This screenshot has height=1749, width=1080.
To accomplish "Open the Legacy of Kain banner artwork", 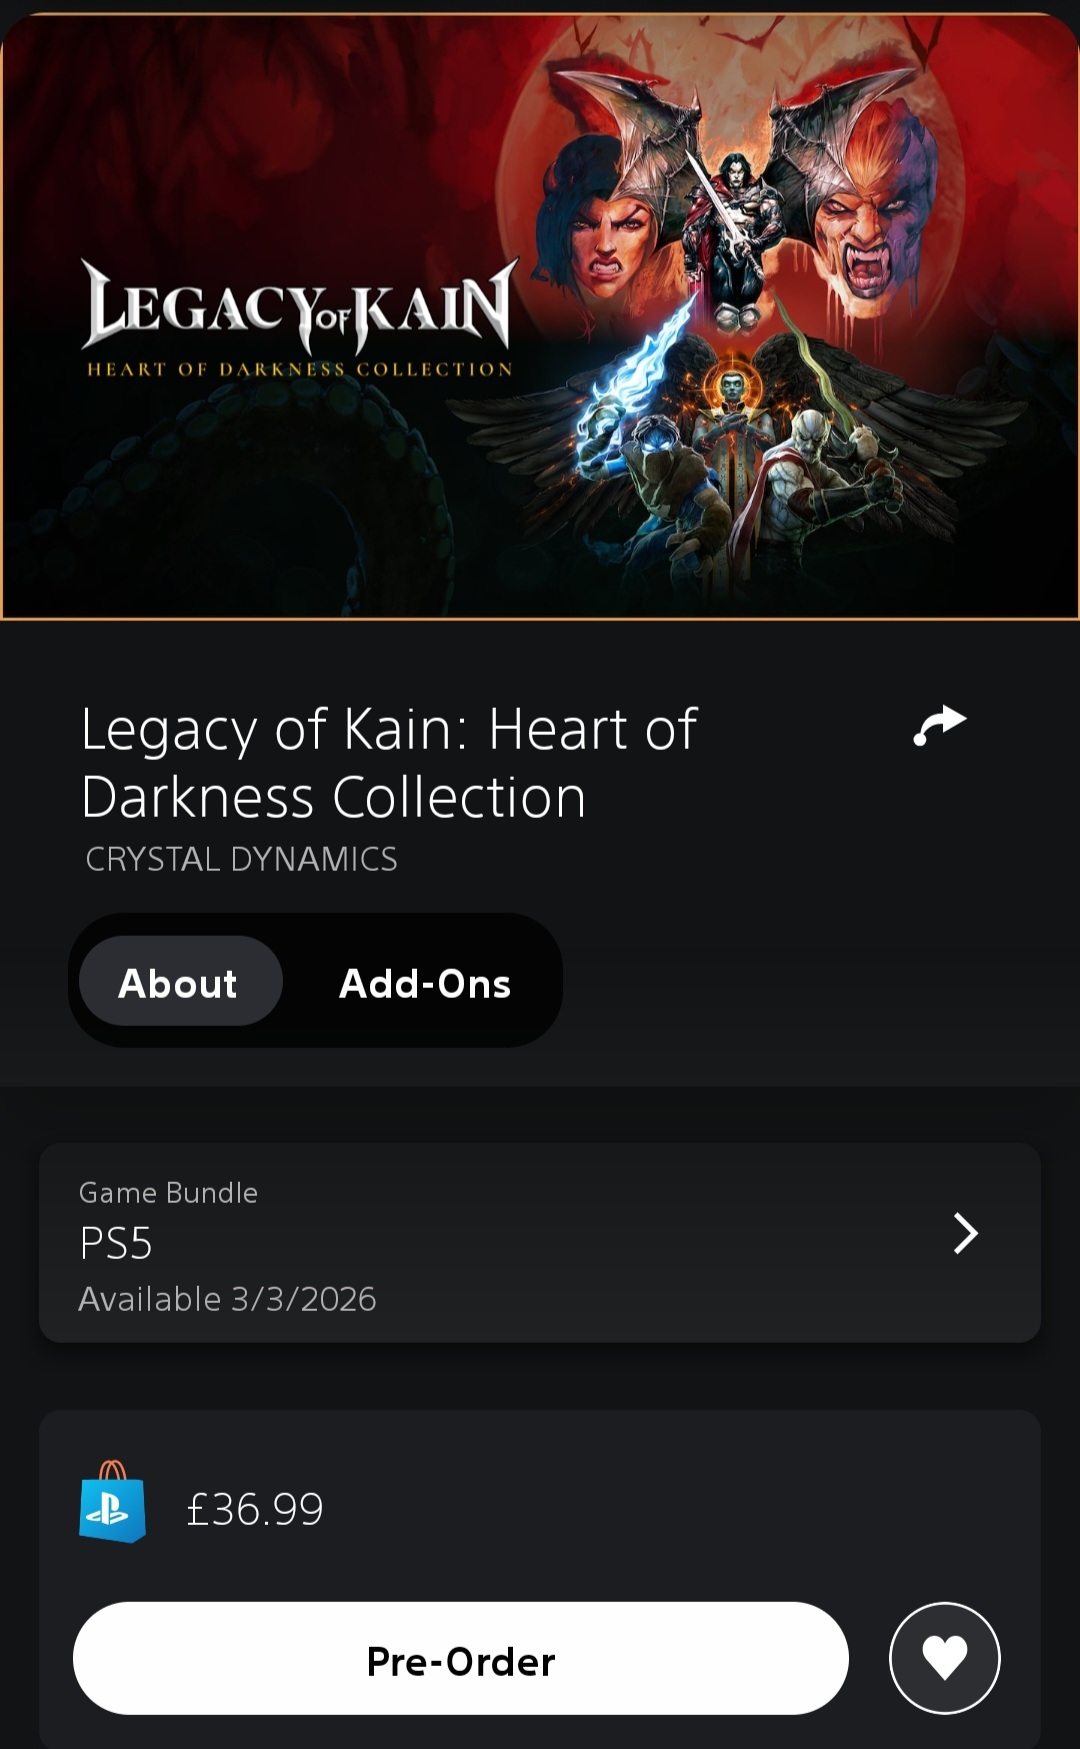I will (540, 316).
